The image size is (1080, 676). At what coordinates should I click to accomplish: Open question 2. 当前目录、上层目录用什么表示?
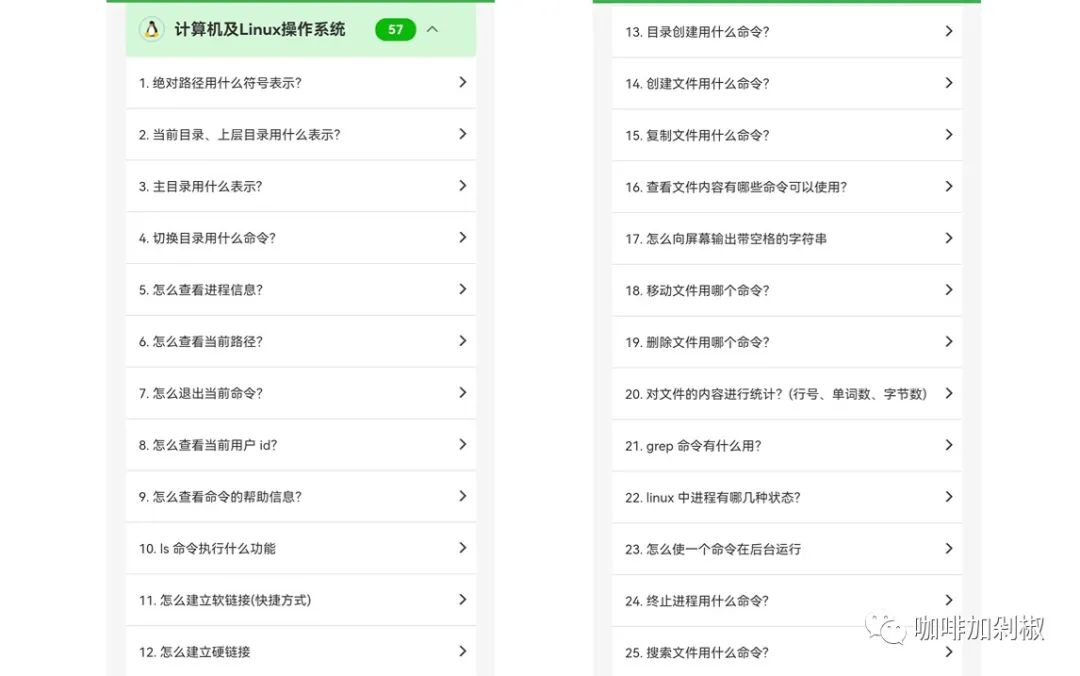point(301,134)
